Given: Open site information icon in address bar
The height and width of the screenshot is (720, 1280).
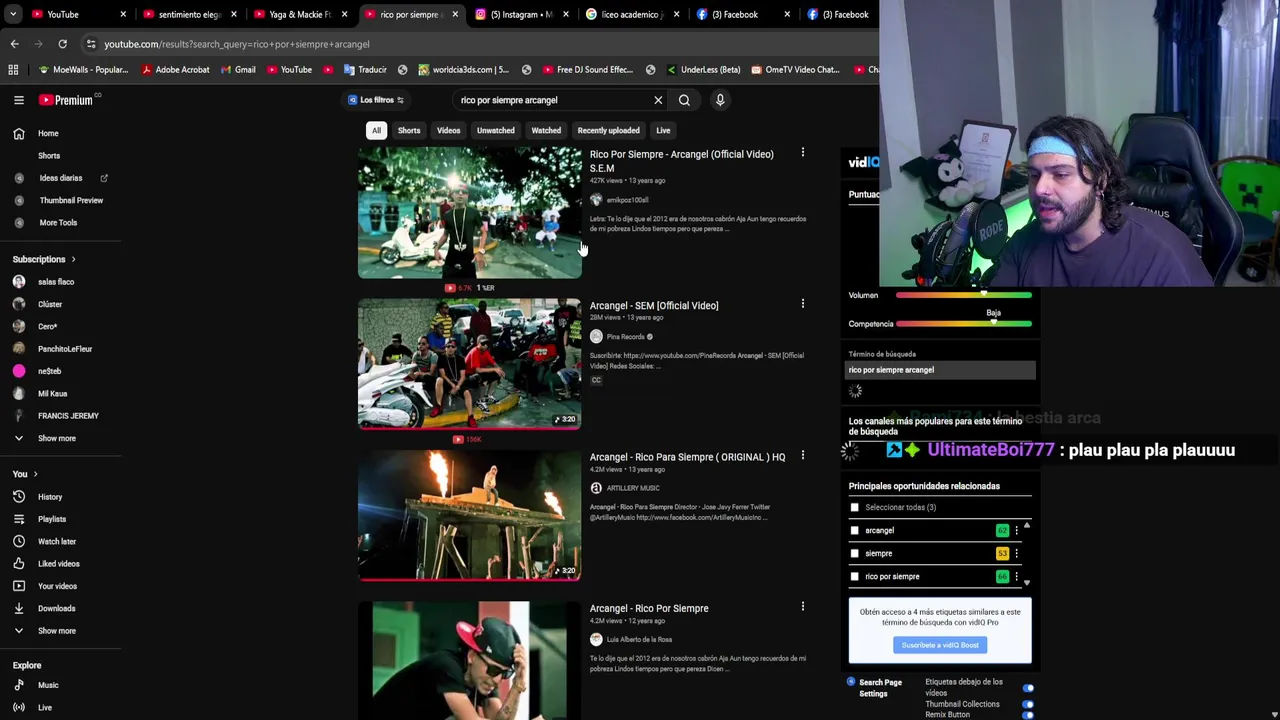Looking at the screenshot, I should pyautogui.click(x=91, y=44).
